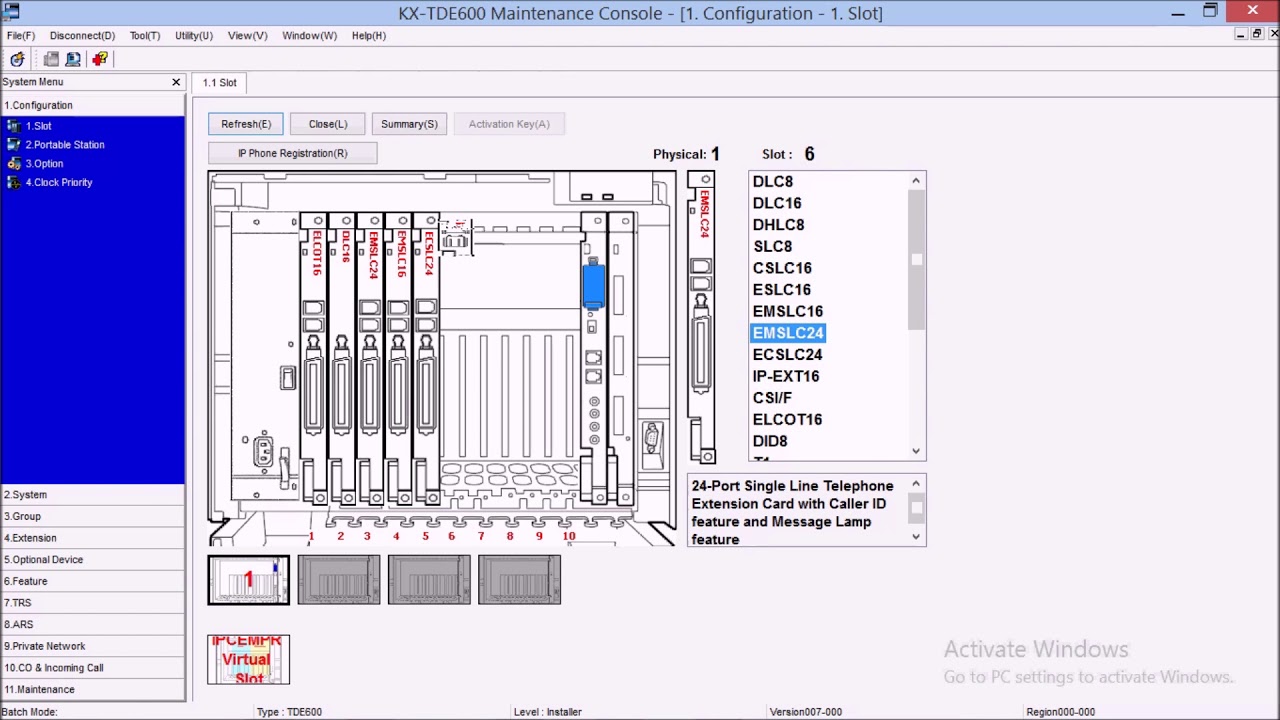Expand the 7.TRS menu section

(92, 603)
